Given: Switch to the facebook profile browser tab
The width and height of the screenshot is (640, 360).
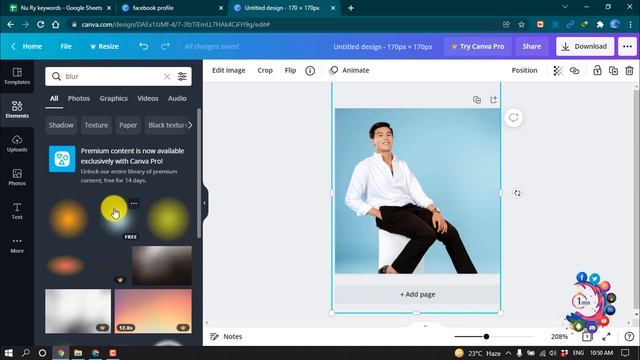Looking at the screenshot, I should pyautogui.click(x=171, y=8).
